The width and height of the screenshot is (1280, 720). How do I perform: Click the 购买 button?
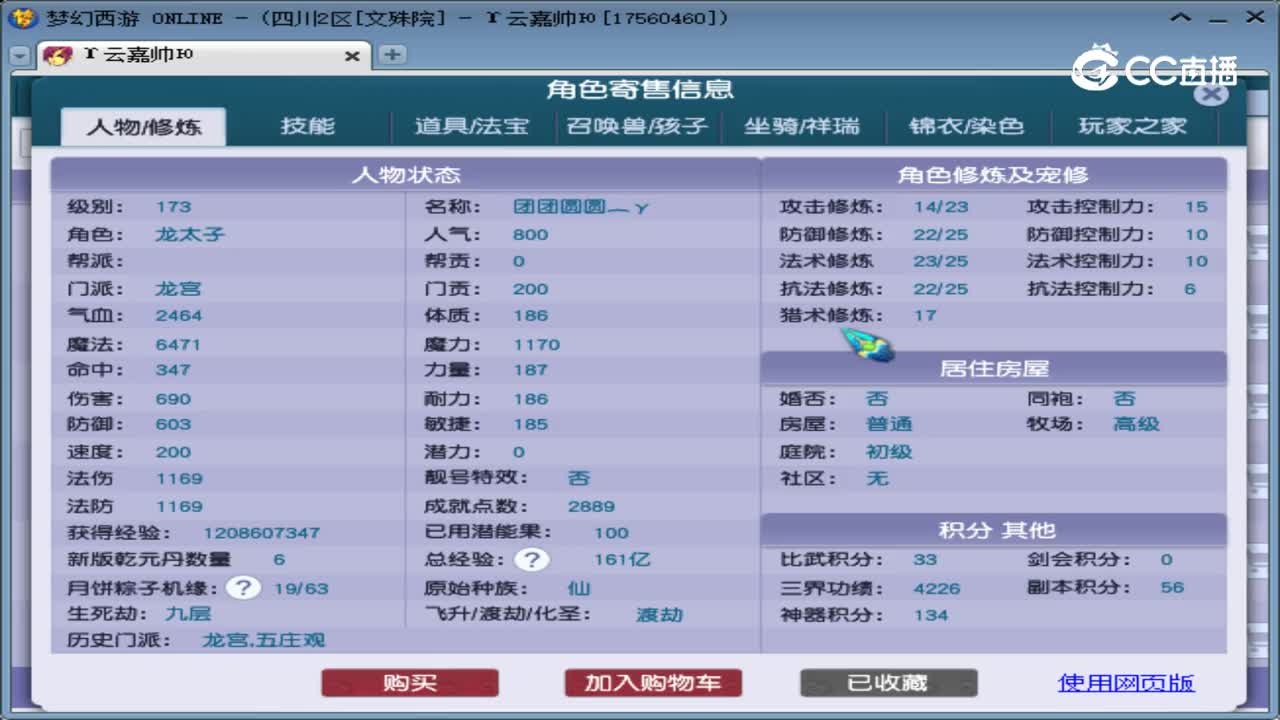click(x=410, y=683)
